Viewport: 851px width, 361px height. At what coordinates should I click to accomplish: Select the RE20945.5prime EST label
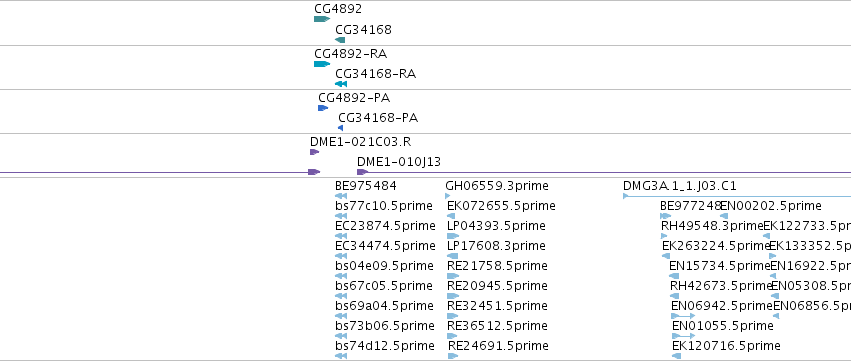pos(498,286)
